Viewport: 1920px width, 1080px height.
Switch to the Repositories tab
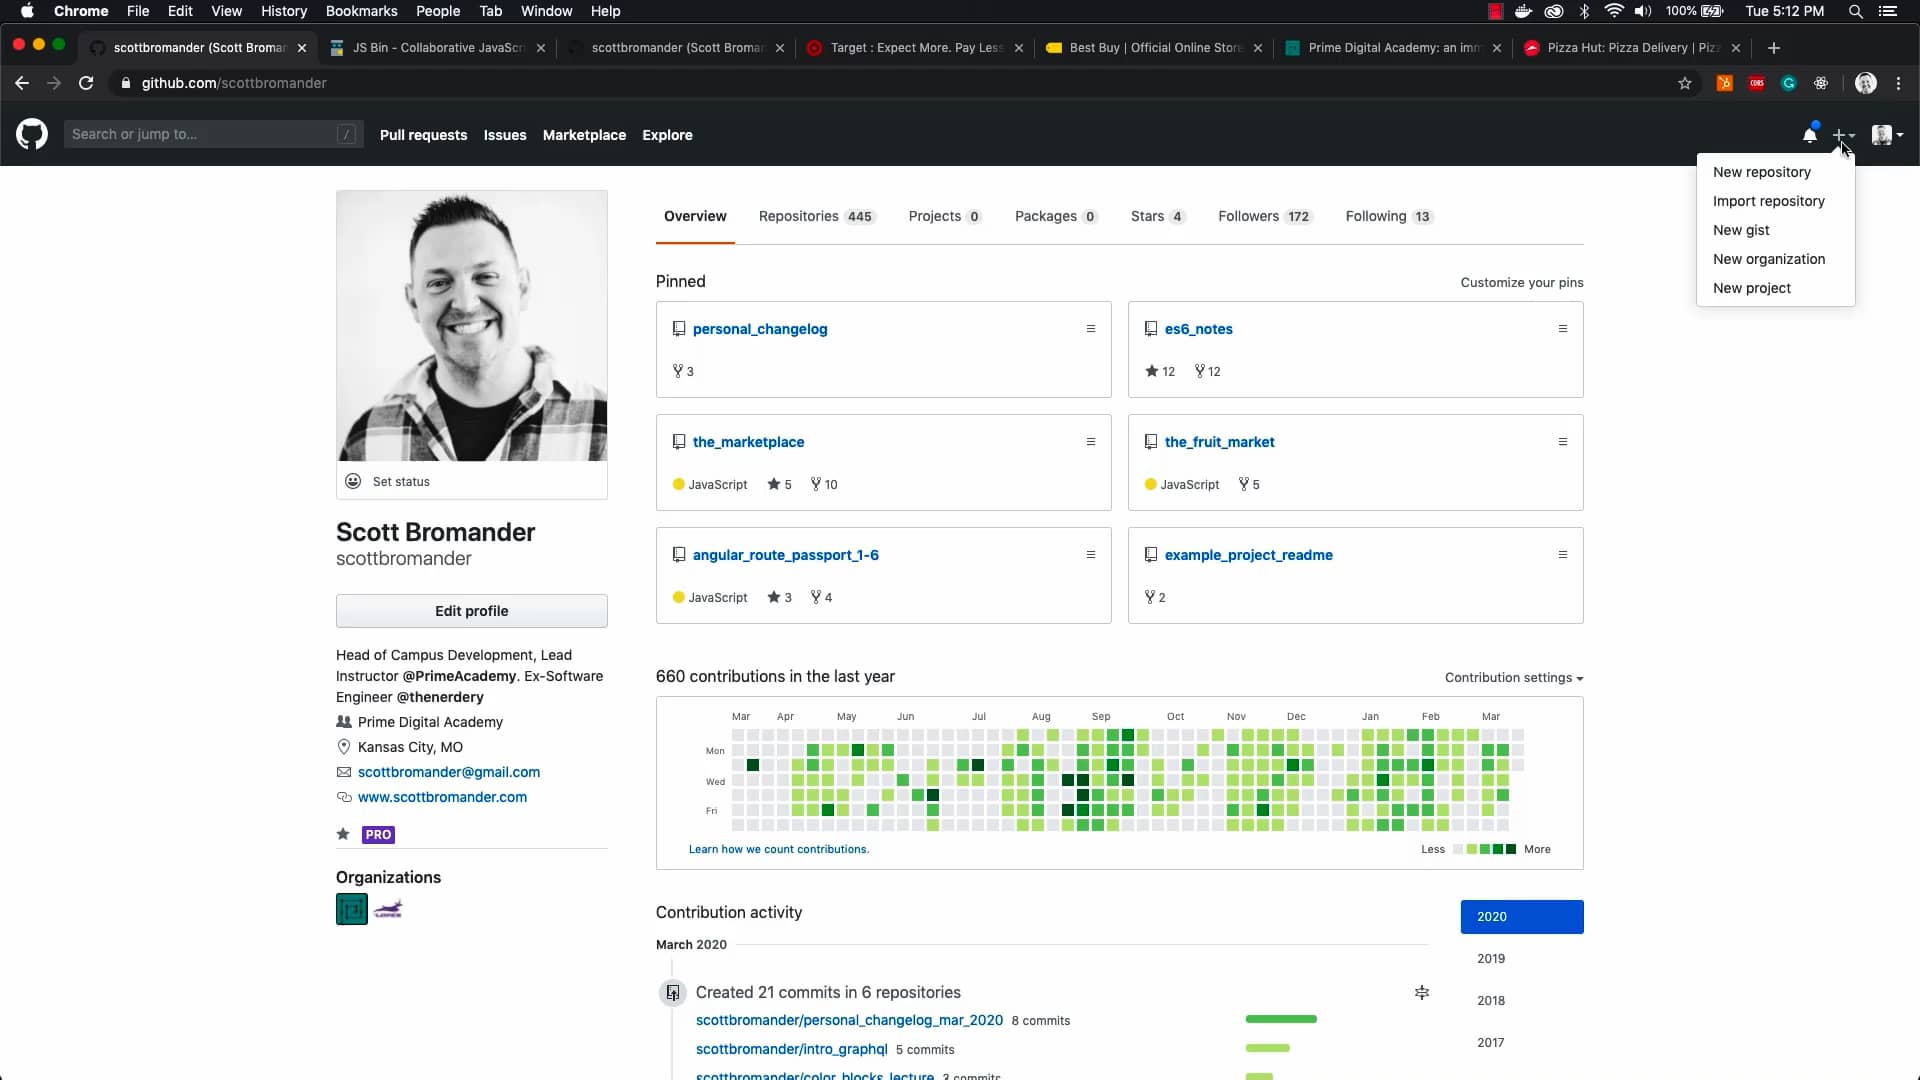(x=797, y=216)
